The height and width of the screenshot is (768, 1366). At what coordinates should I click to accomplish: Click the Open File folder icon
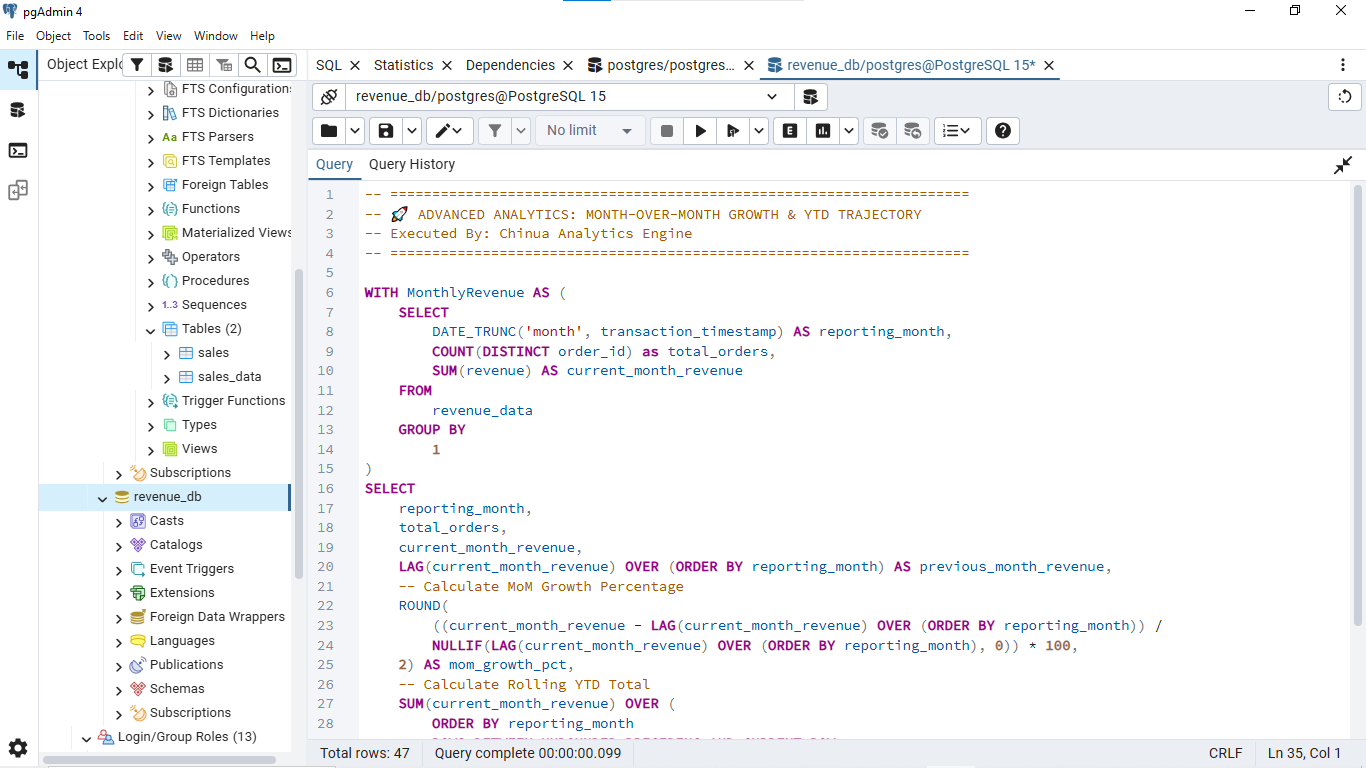point(328,131)
